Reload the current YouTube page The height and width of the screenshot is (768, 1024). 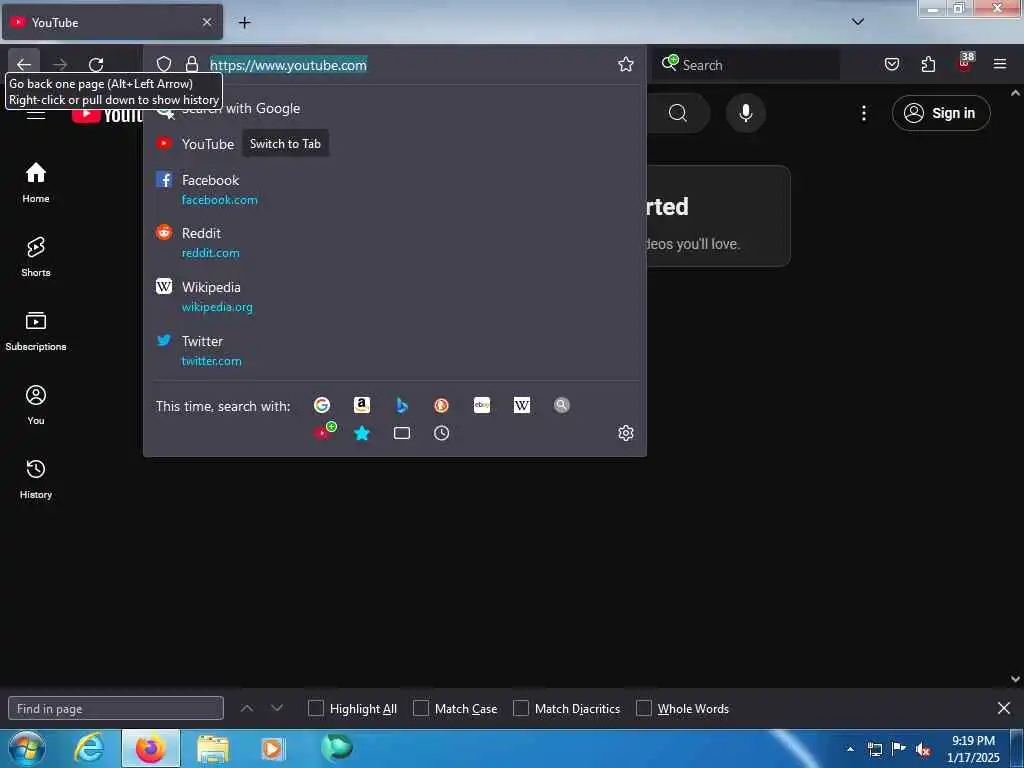[96, 64]
